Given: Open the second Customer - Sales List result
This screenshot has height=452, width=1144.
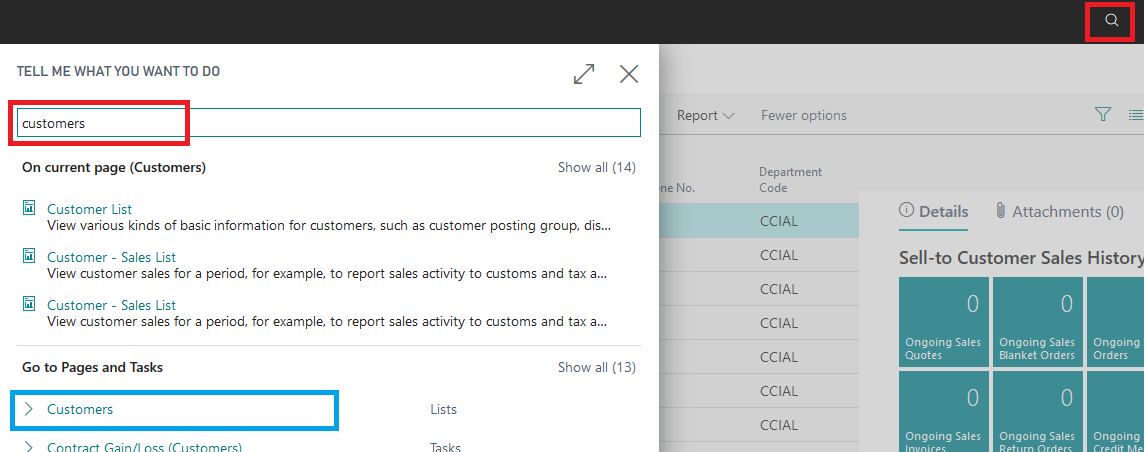Looking at the screenshot, I should point(112,305).
